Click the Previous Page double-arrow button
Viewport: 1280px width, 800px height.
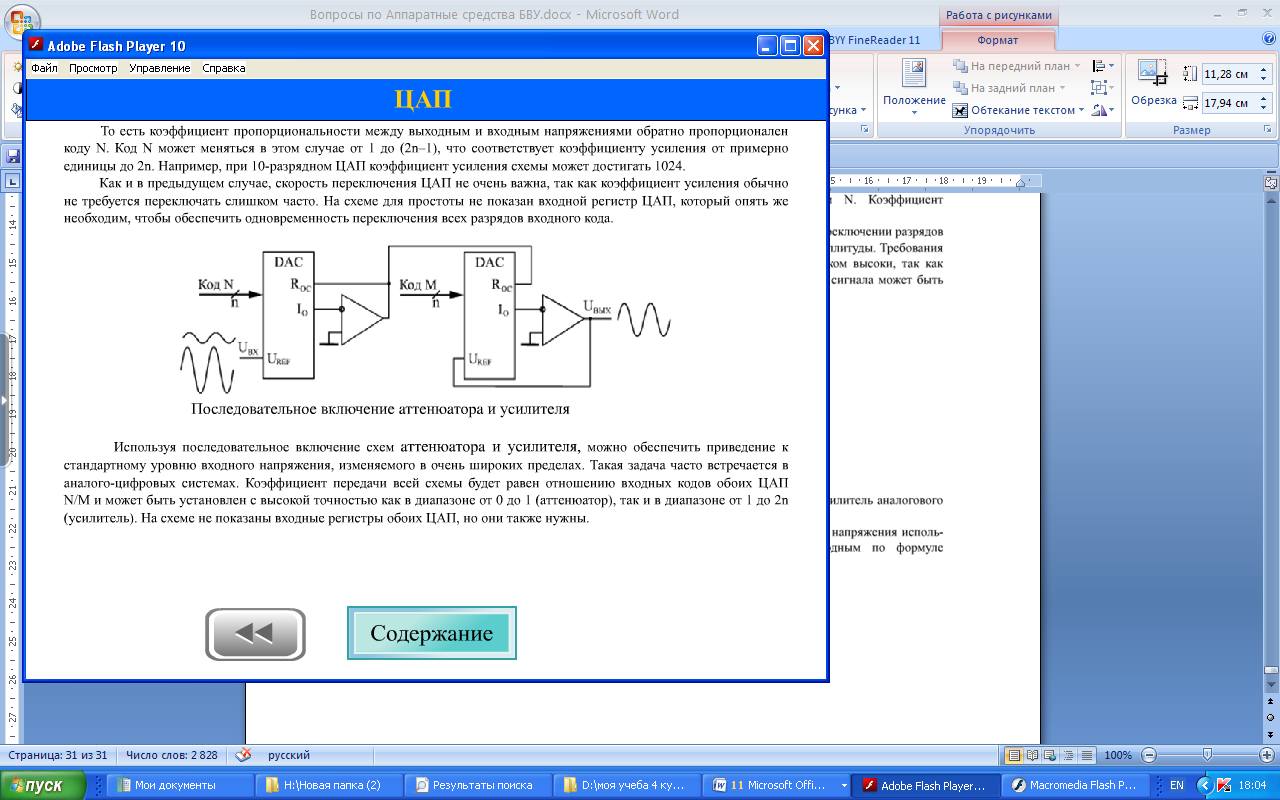tap(1271, 703)
